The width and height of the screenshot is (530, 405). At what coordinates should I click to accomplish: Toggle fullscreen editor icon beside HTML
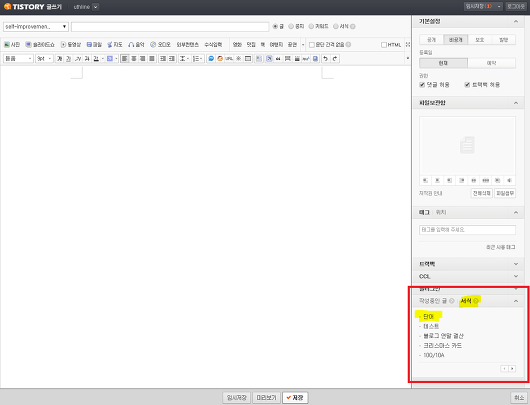408,45
